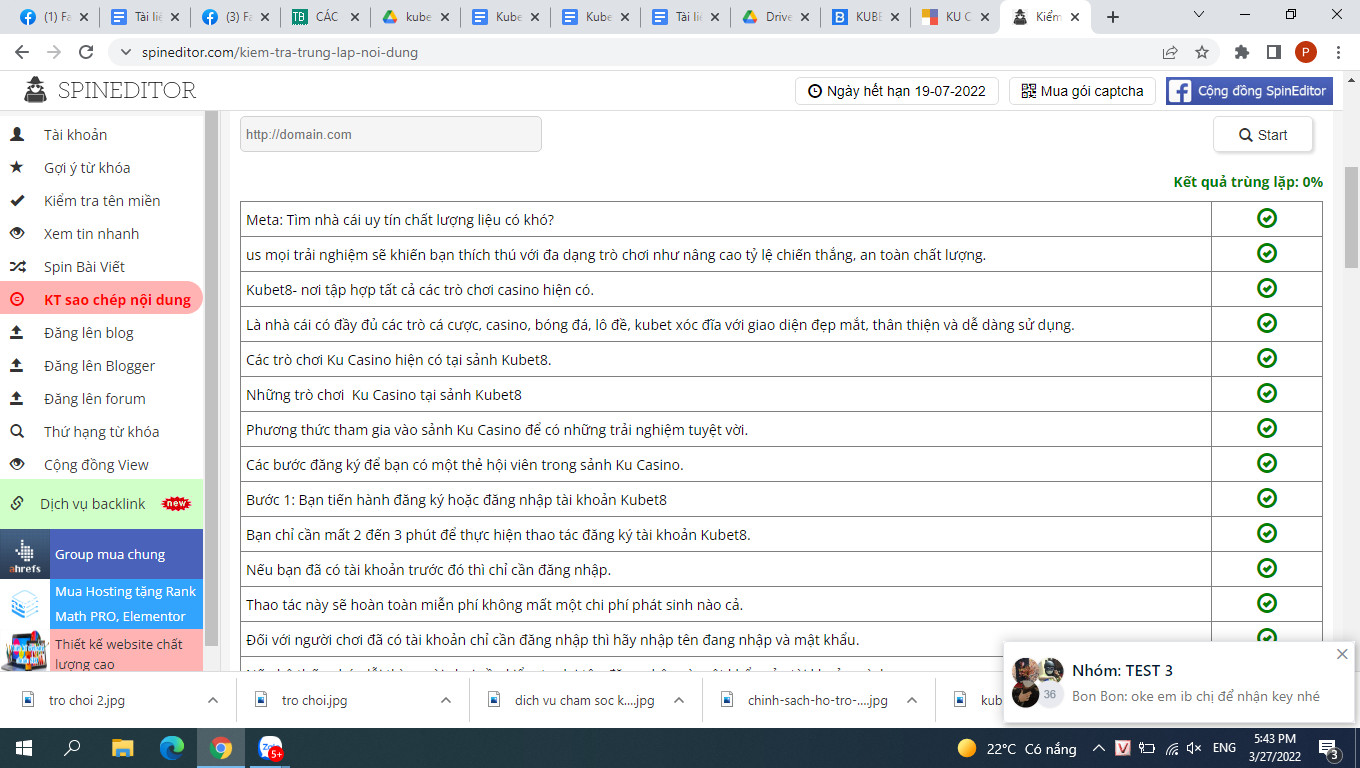1360x768 pixels.
Task: Expand options for tro choi.jpg download
Action: coord(446,700)
